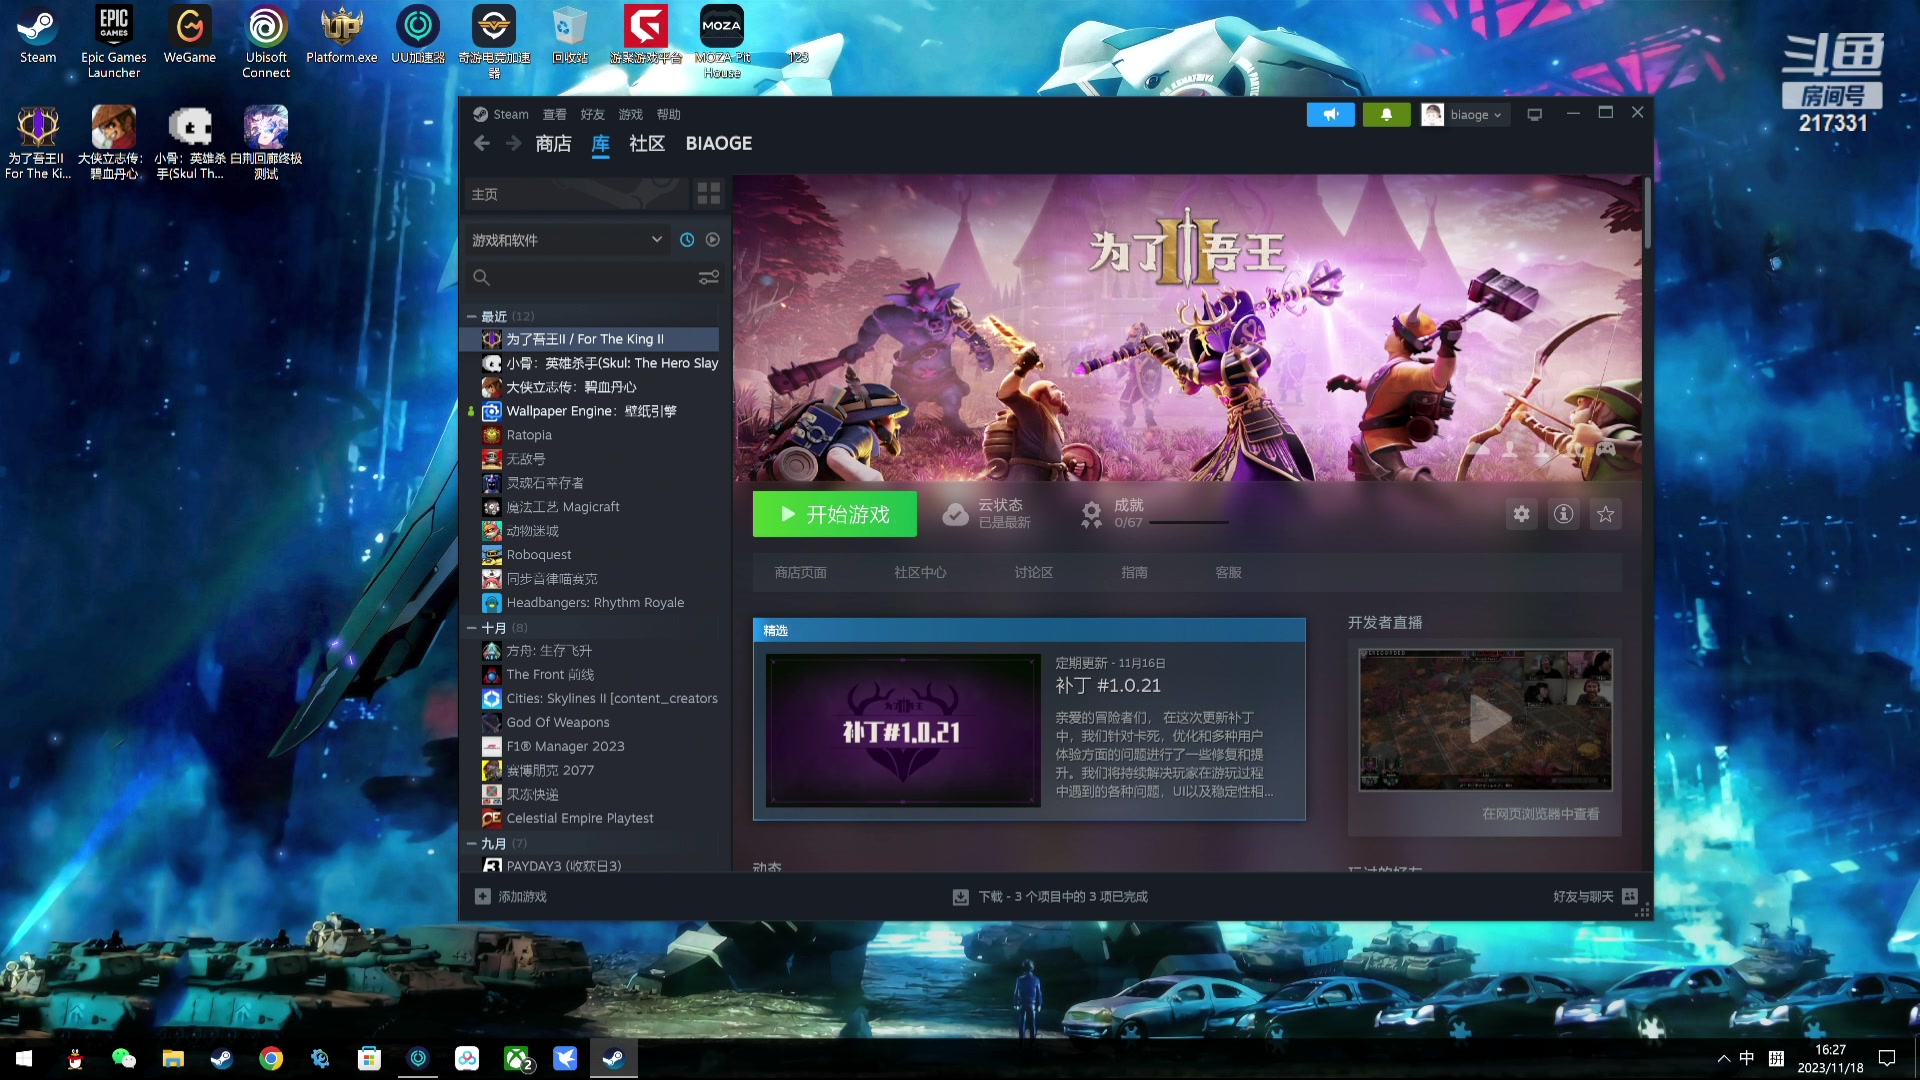This screenshot has width=1920, height=1080.
Task: Click view in web browser link
Action: (x=1540, y=814)
